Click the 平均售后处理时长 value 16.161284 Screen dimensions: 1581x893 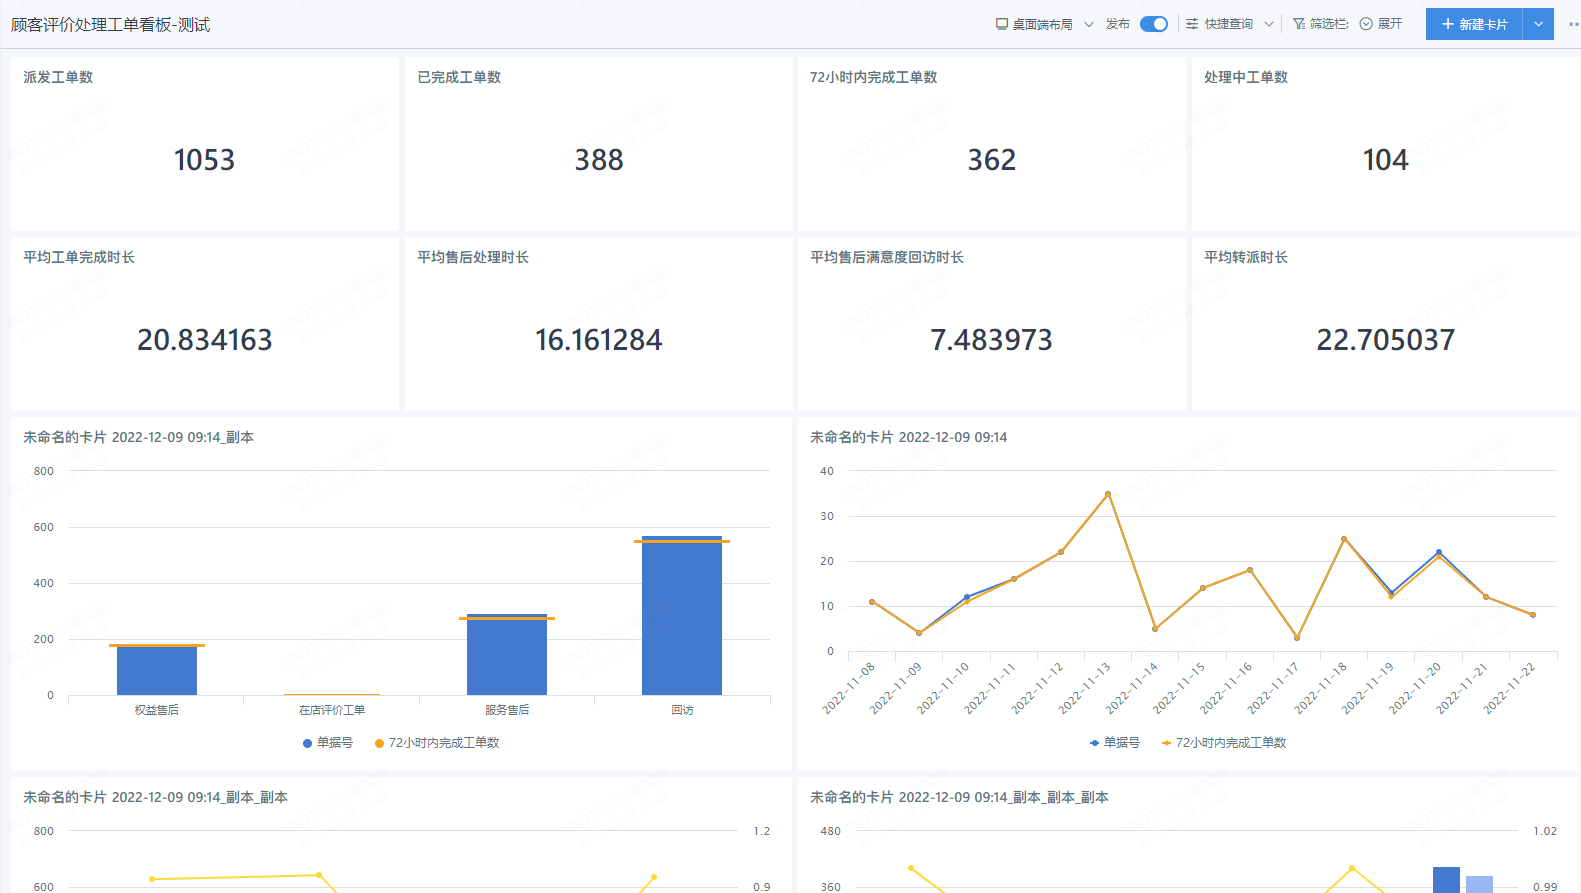pyautogui.click(x=599, y=340)
